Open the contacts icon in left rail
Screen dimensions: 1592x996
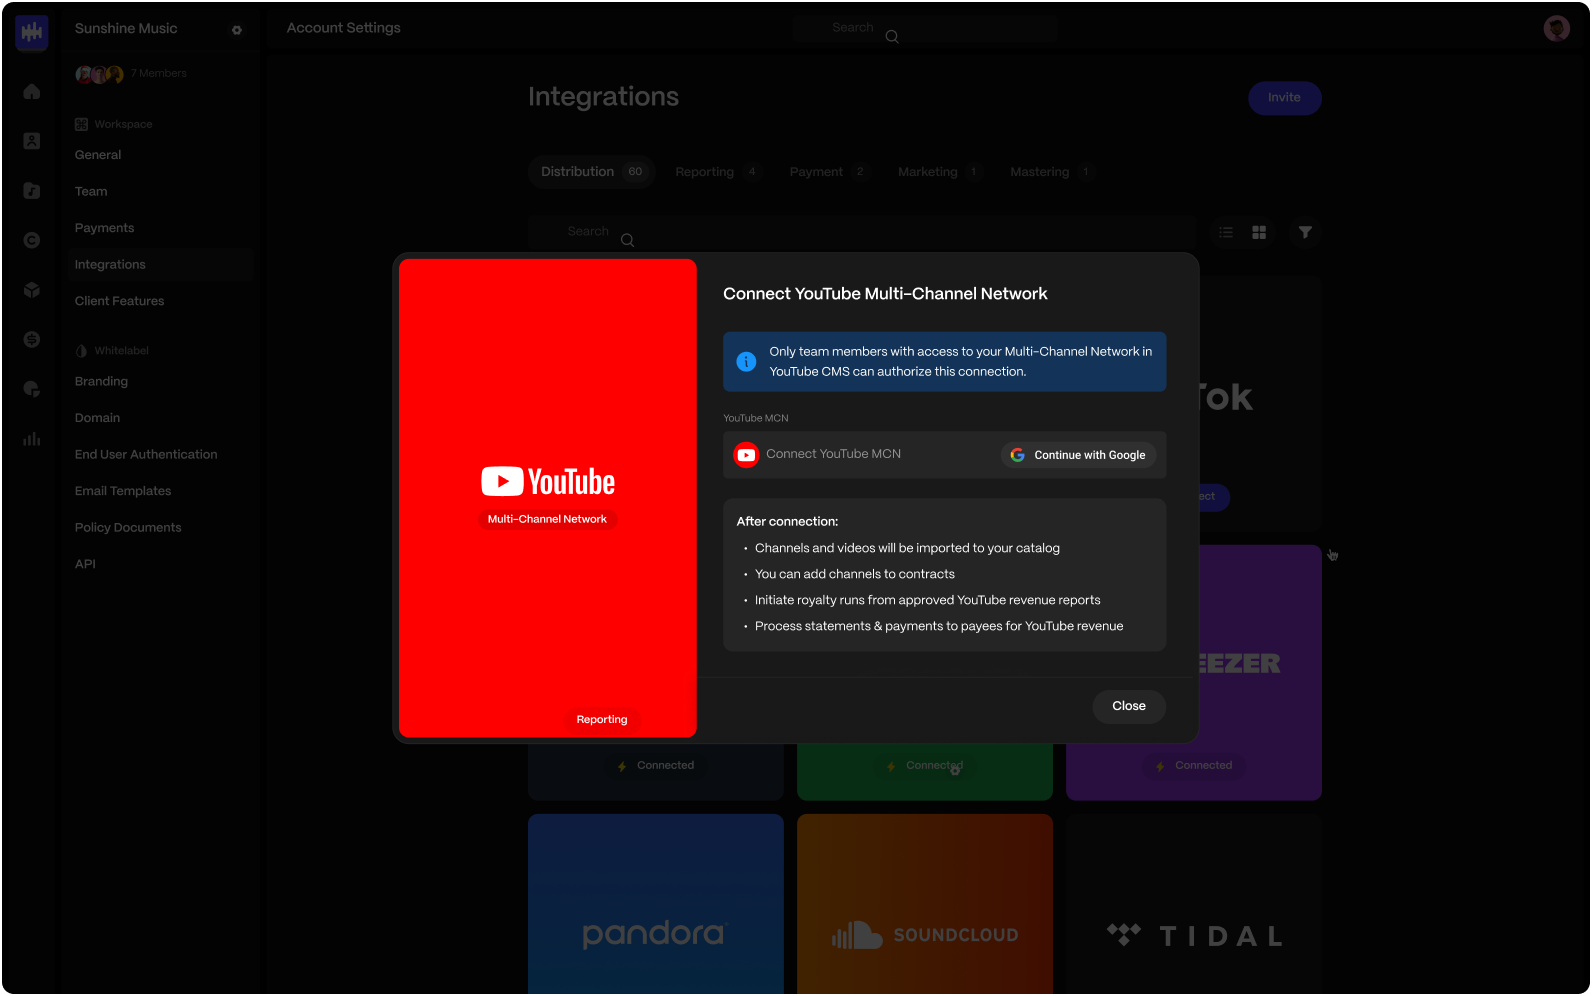point(32,141)
